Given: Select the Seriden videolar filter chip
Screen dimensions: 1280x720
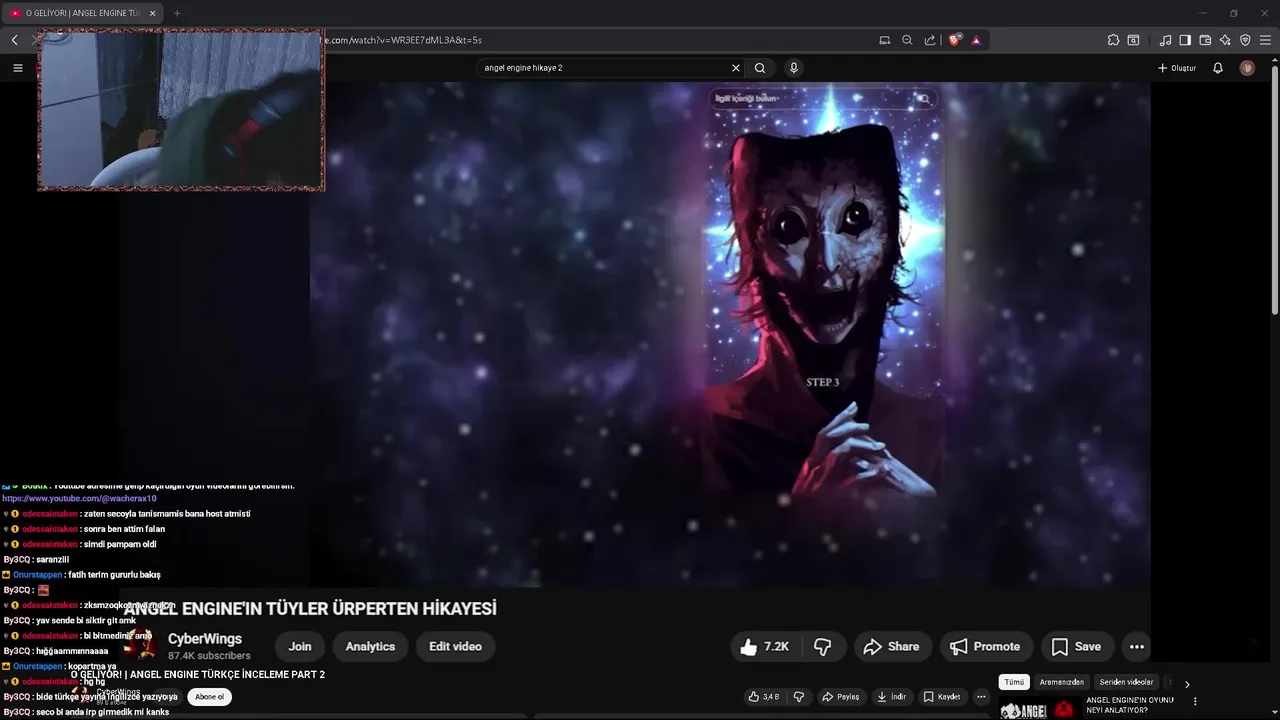Looking at the screenshot, I should point(1126,682).
